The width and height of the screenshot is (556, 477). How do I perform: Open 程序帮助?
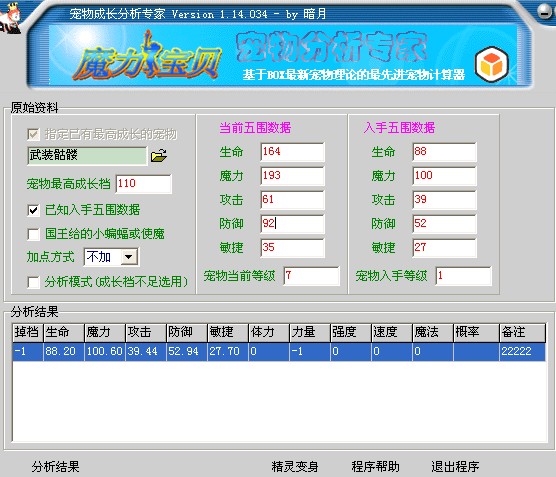(x=376, y=466)
